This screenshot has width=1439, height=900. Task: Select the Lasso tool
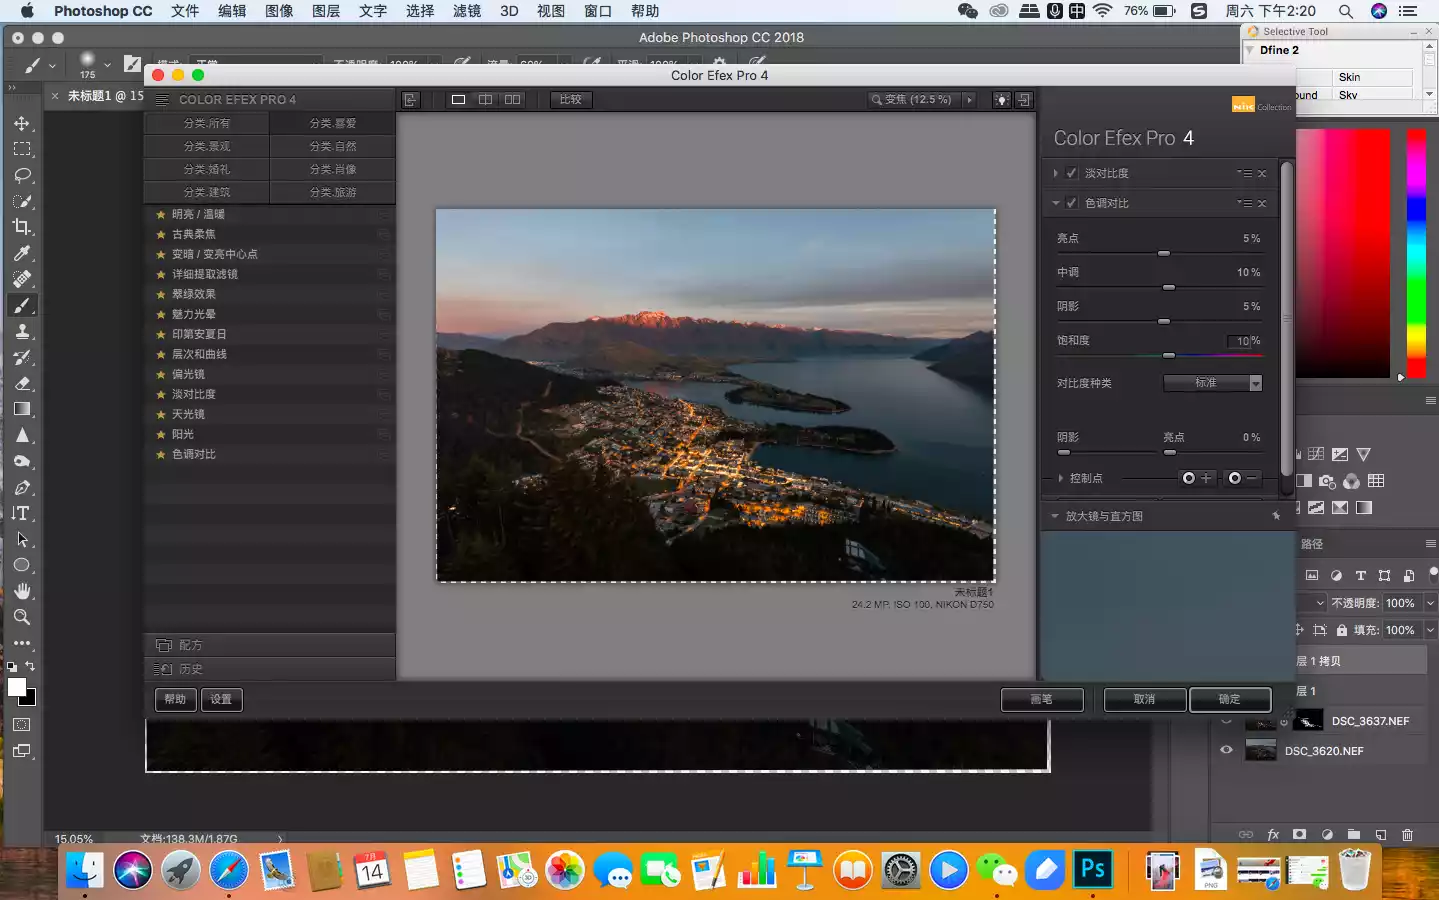point(22,175)
